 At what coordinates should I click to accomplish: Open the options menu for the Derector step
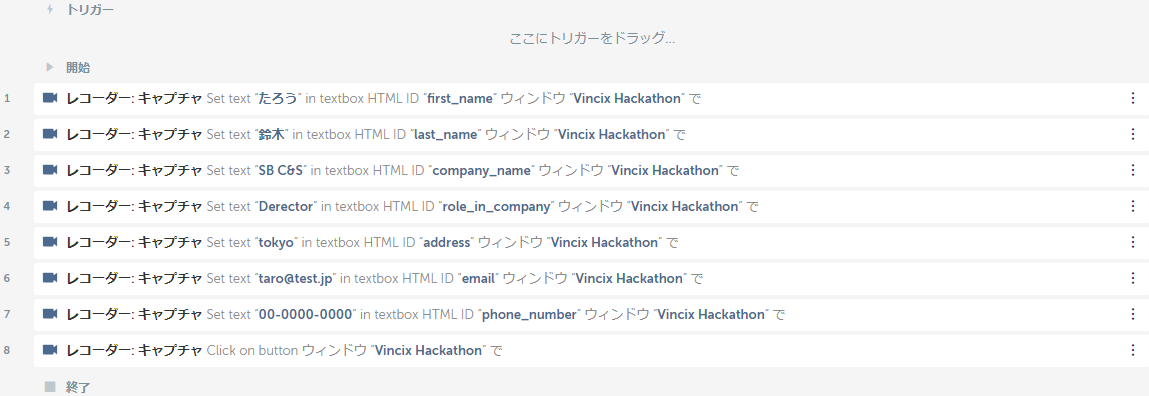pos(1133,206)
